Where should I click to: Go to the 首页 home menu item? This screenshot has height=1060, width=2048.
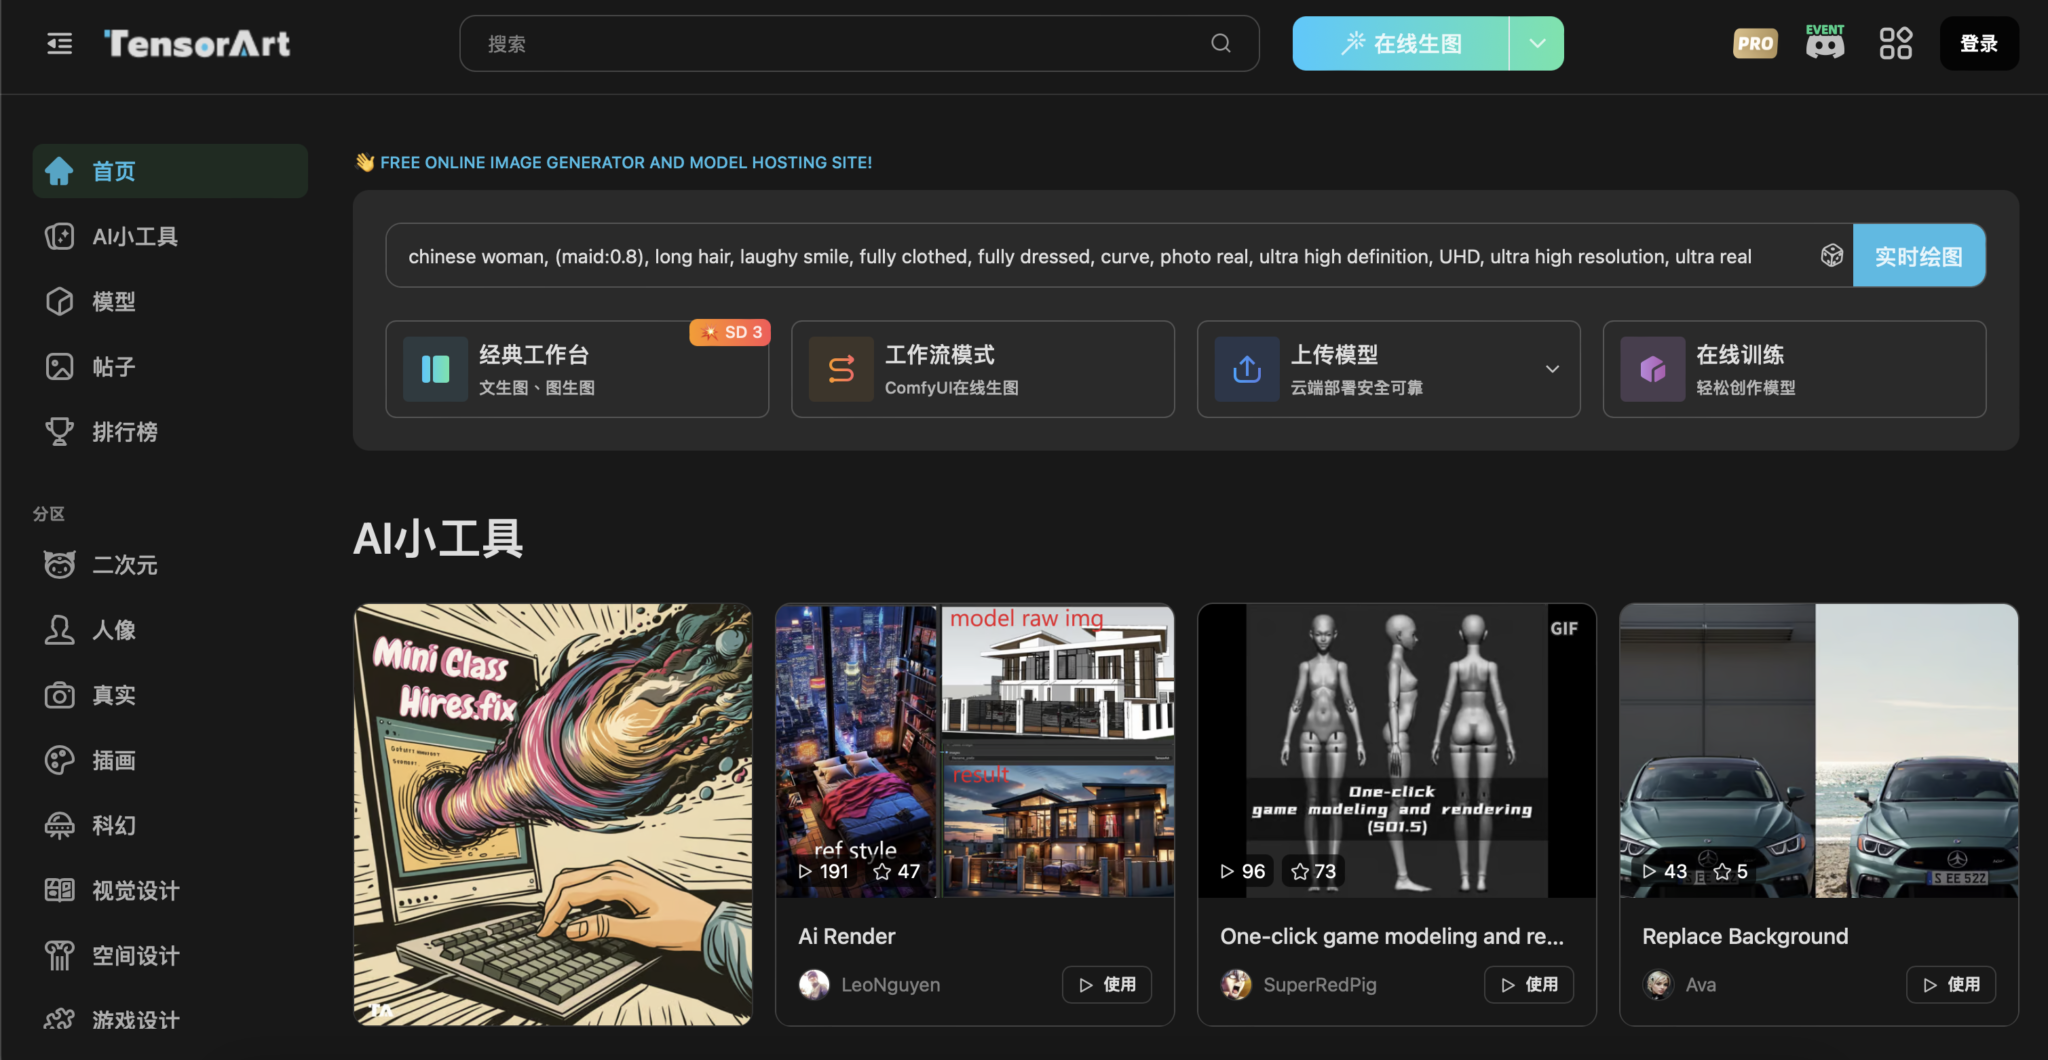click(113, 170)
